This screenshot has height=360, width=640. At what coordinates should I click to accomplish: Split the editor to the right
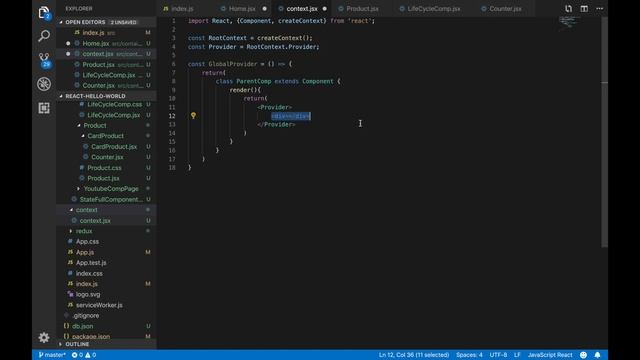coord(584,9)
